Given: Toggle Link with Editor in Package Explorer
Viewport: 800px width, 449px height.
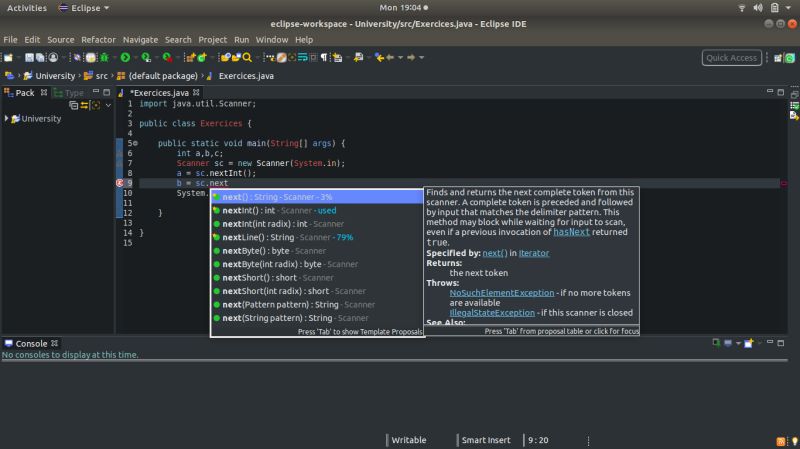Looking at the screenshot, I should (x=84, y=105).
